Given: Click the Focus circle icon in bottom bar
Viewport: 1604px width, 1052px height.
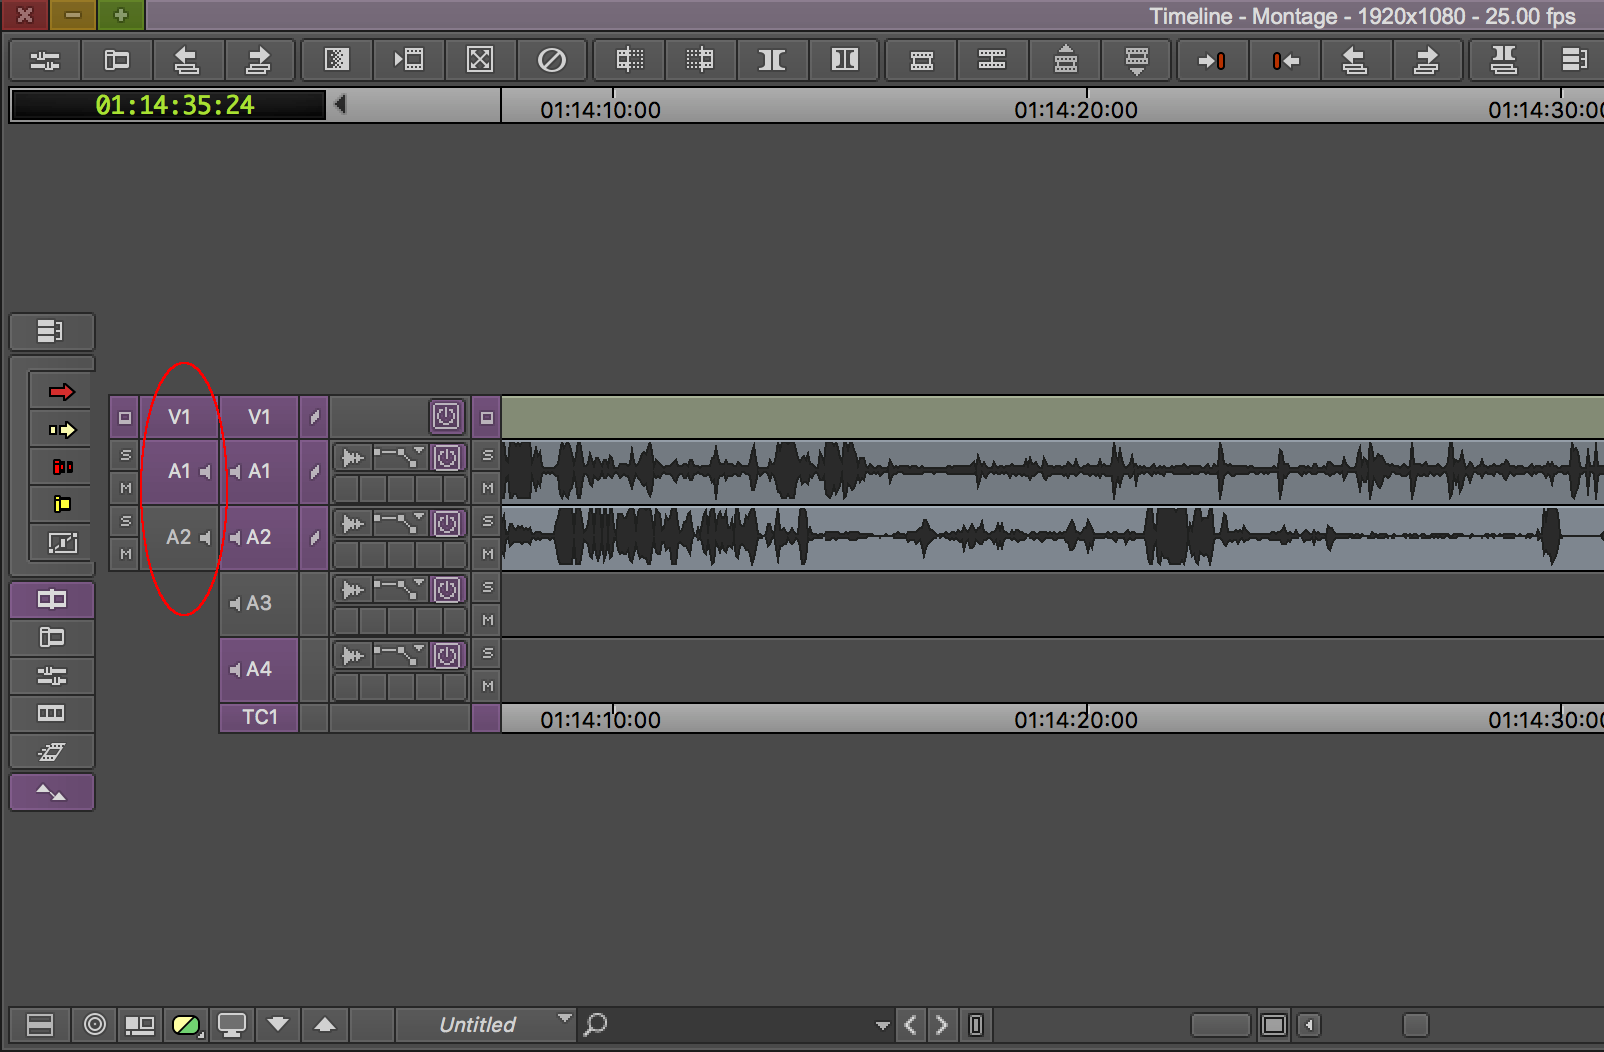Looking at the screenshot, I should (95, 1024).
